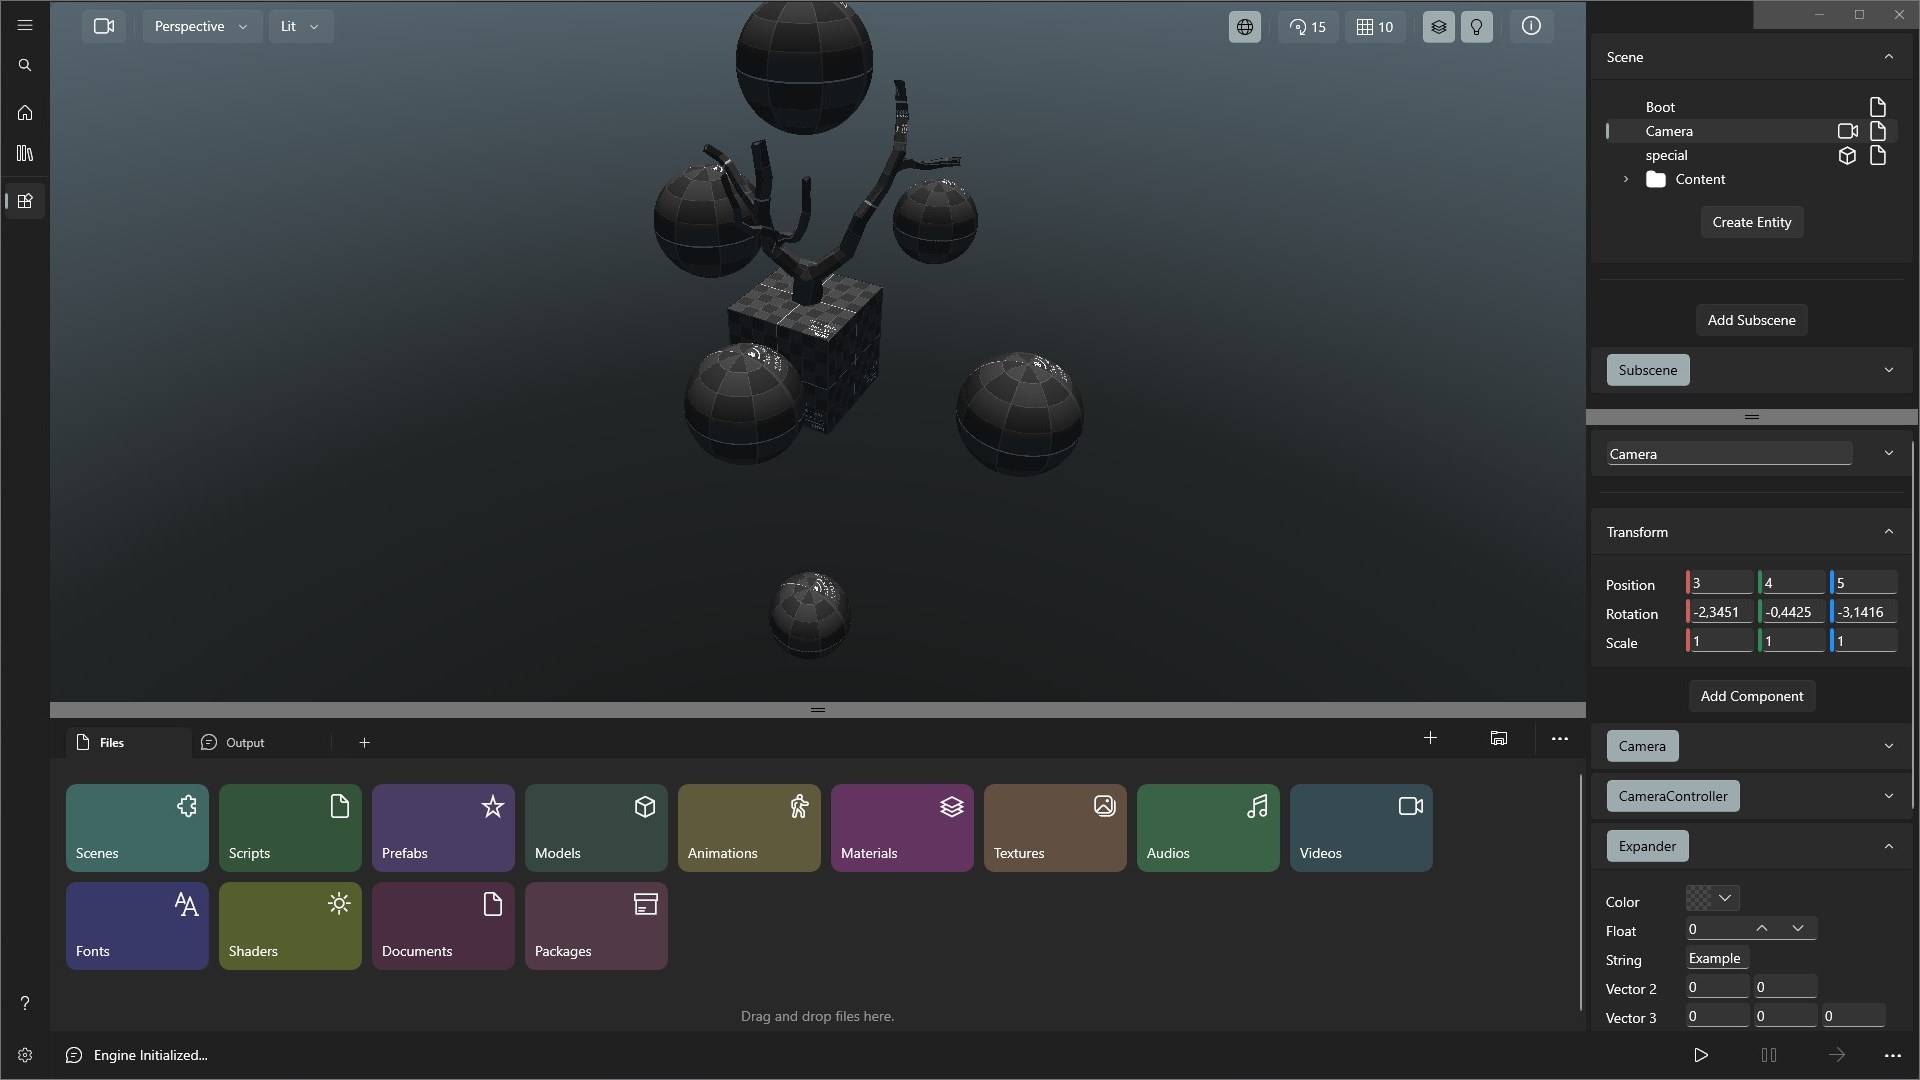Image resolution: width=1920 pixels, height=1080 pixels.
Task: Open the Lit shading mode dropdown
Action: pos(300,26)
